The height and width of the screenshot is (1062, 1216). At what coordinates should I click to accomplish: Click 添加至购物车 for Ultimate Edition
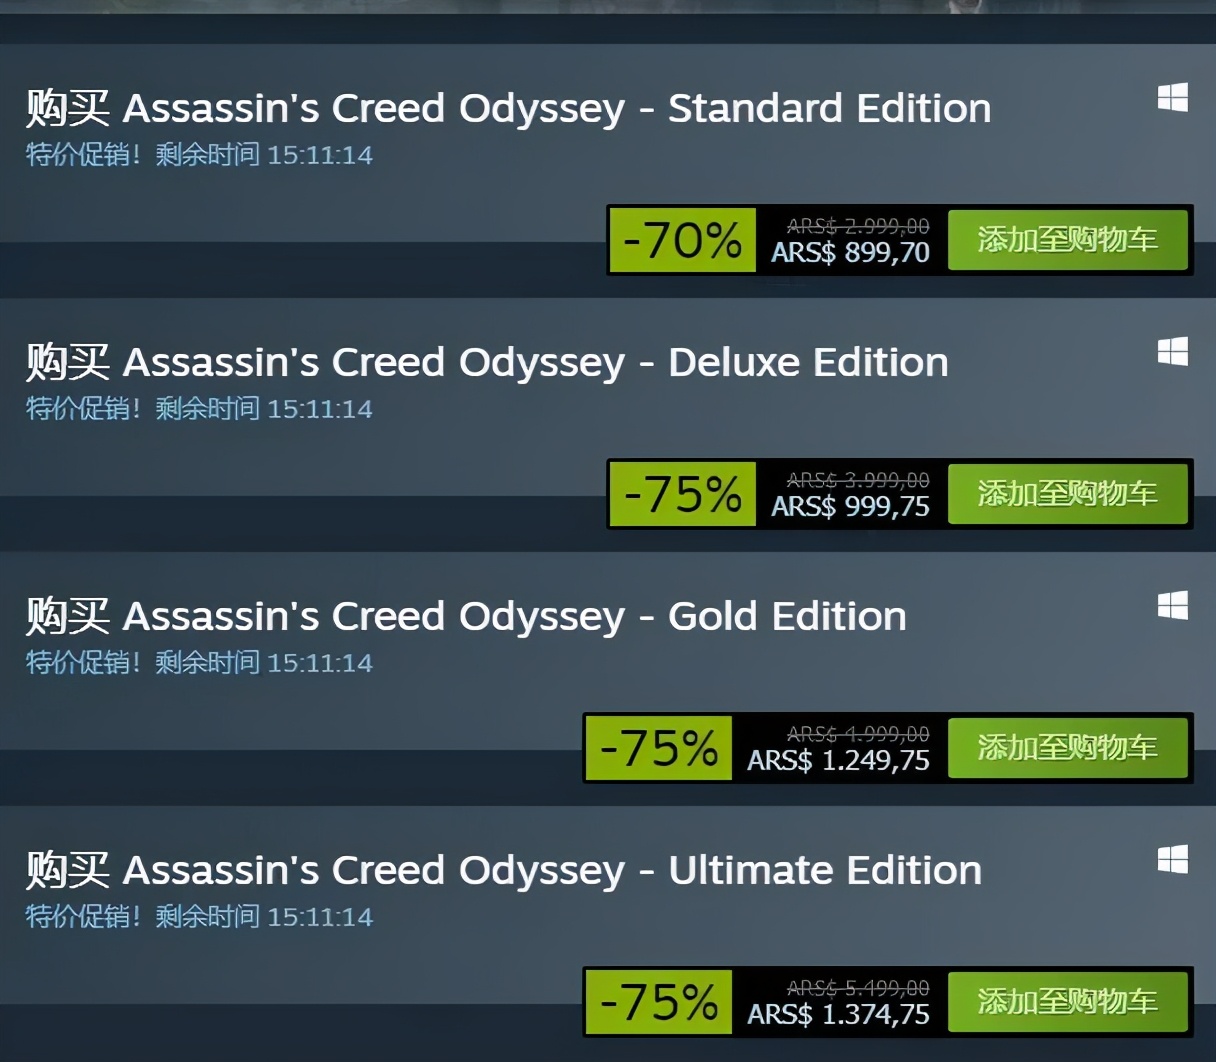(1068, 1001)
